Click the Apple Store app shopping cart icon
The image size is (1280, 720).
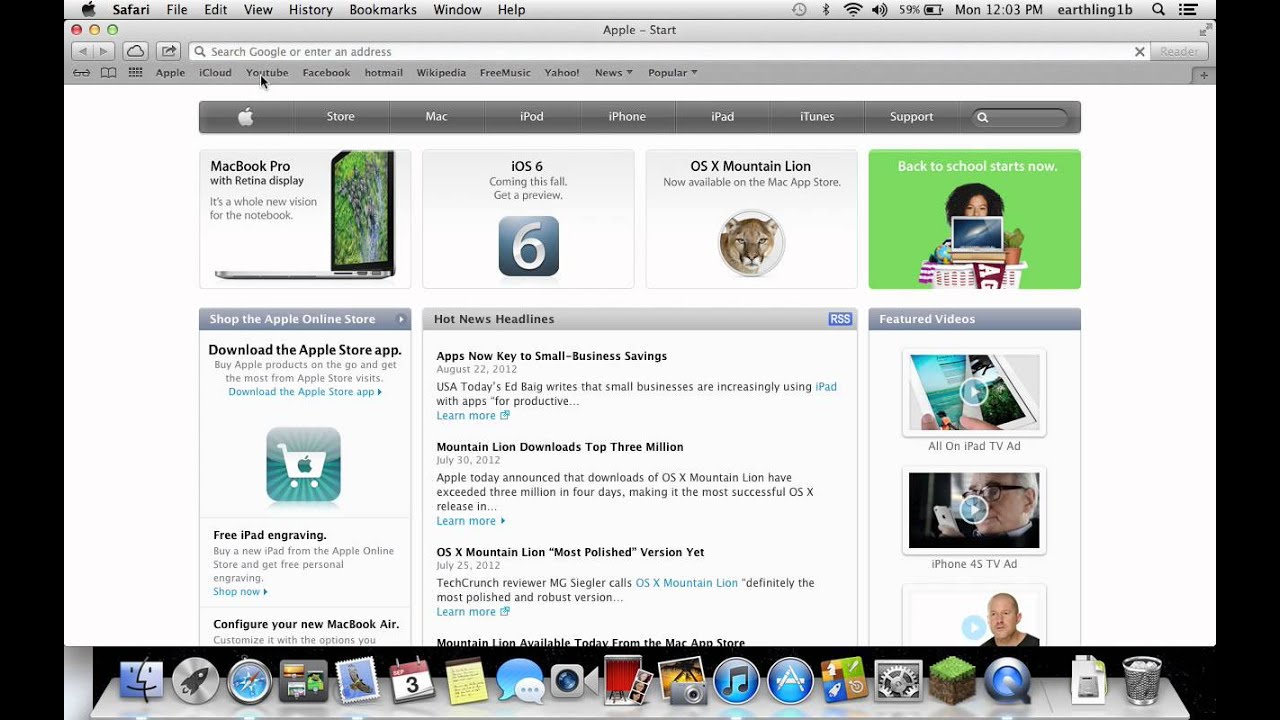303,465
